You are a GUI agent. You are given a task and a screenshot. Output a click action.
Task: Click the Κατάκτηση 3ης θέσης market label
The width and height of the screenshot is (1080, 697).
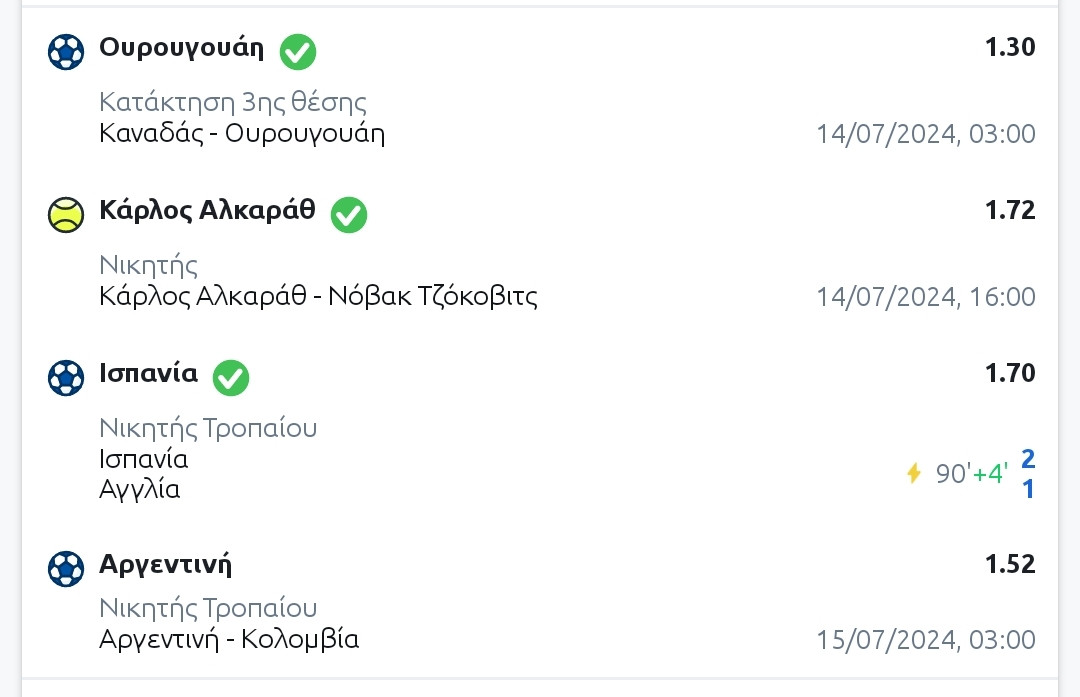click(x=233, y=102)
